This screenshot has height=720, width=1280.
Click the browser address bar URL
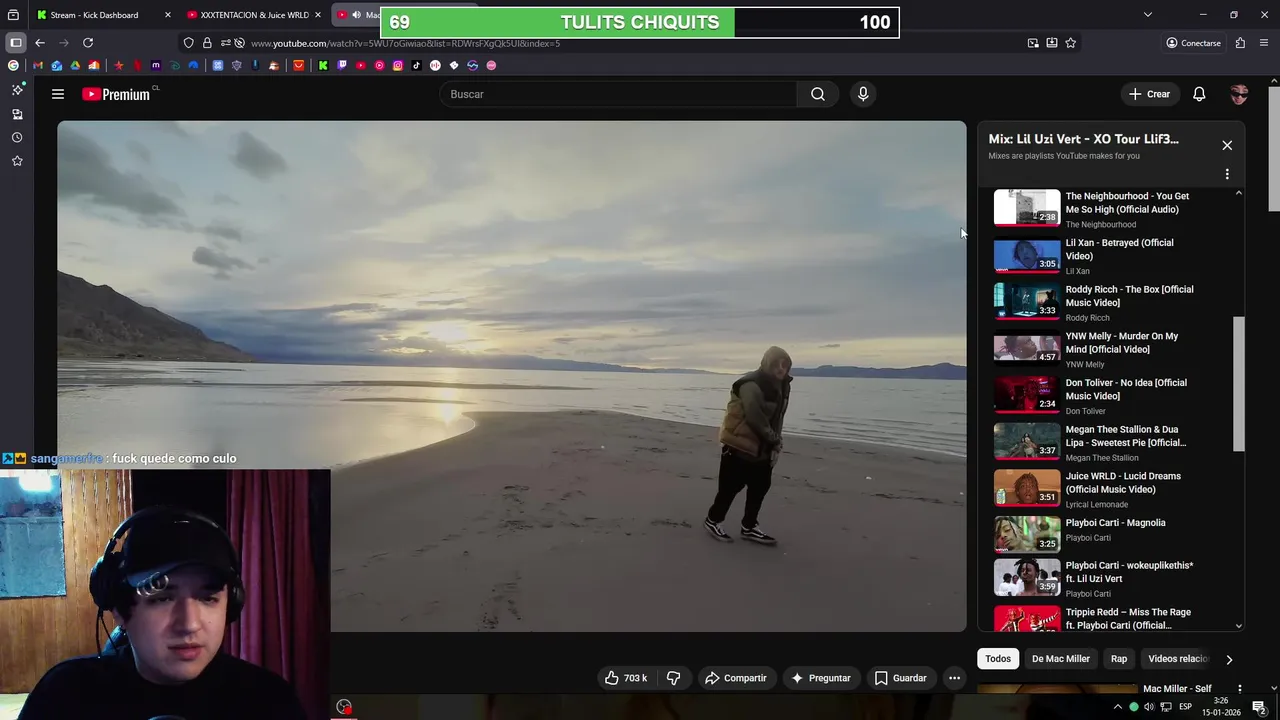(x=405, y=43)
